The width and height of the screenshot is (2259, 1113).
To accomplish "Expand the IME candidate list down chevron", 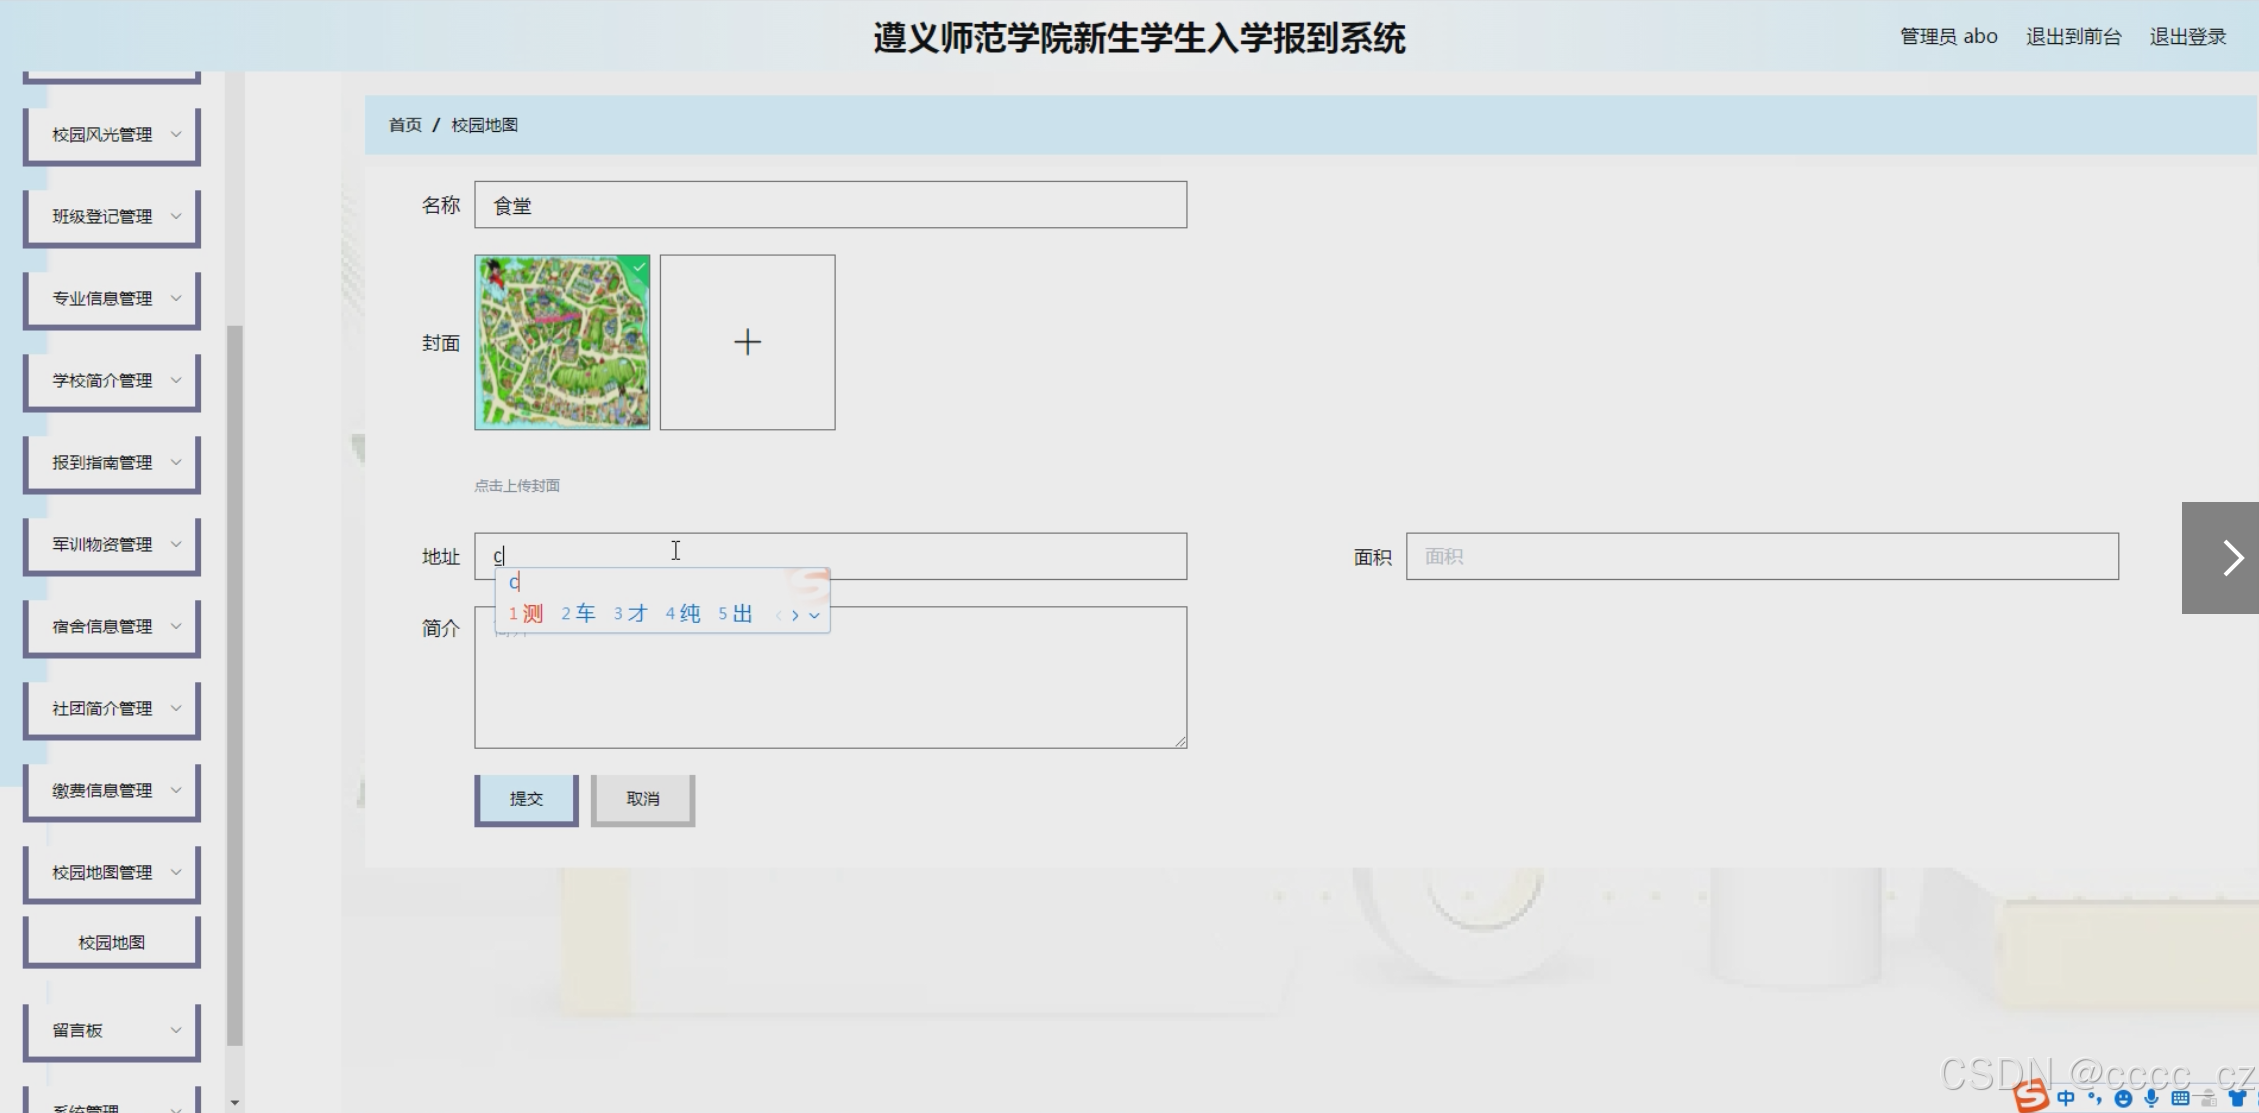I will point(814,615).
